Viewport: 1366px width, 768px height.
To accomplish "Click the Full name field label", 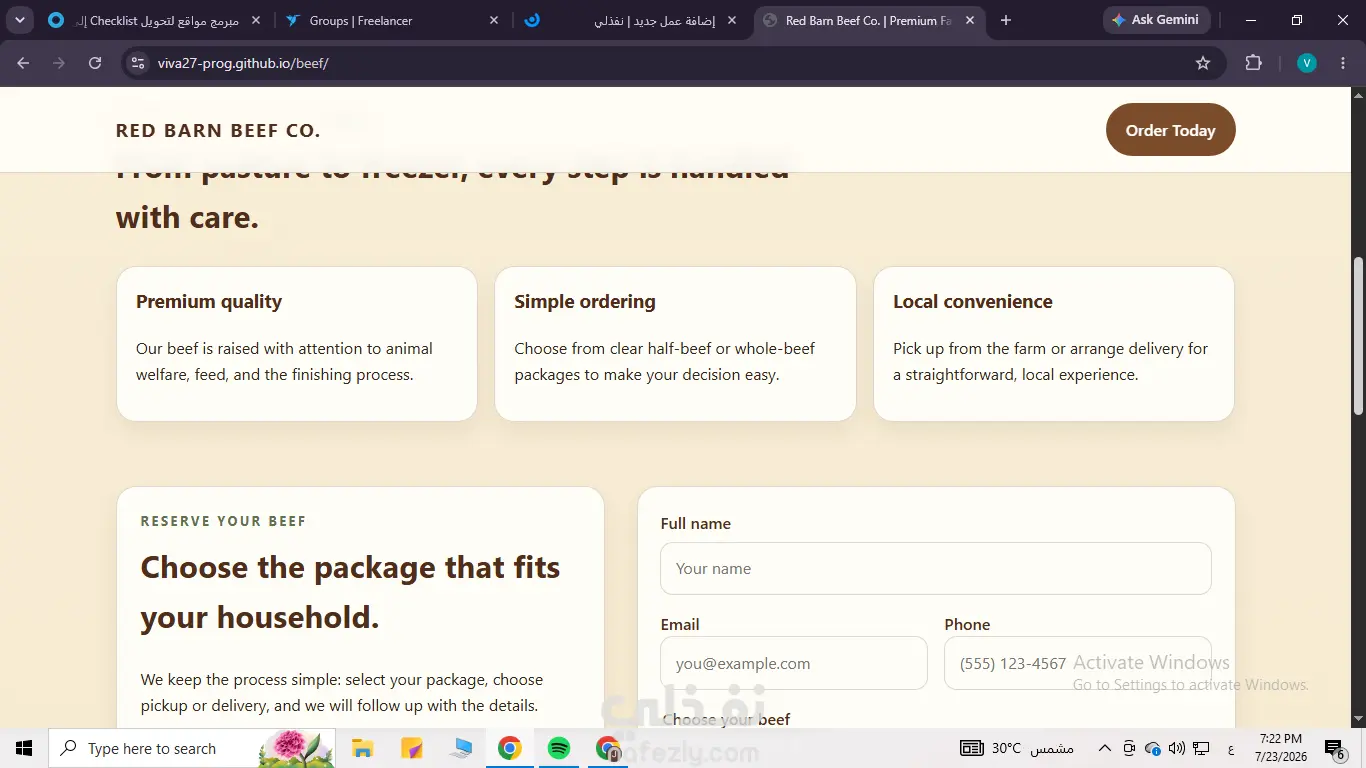I will pyautogui.click(x=695, y=524).
